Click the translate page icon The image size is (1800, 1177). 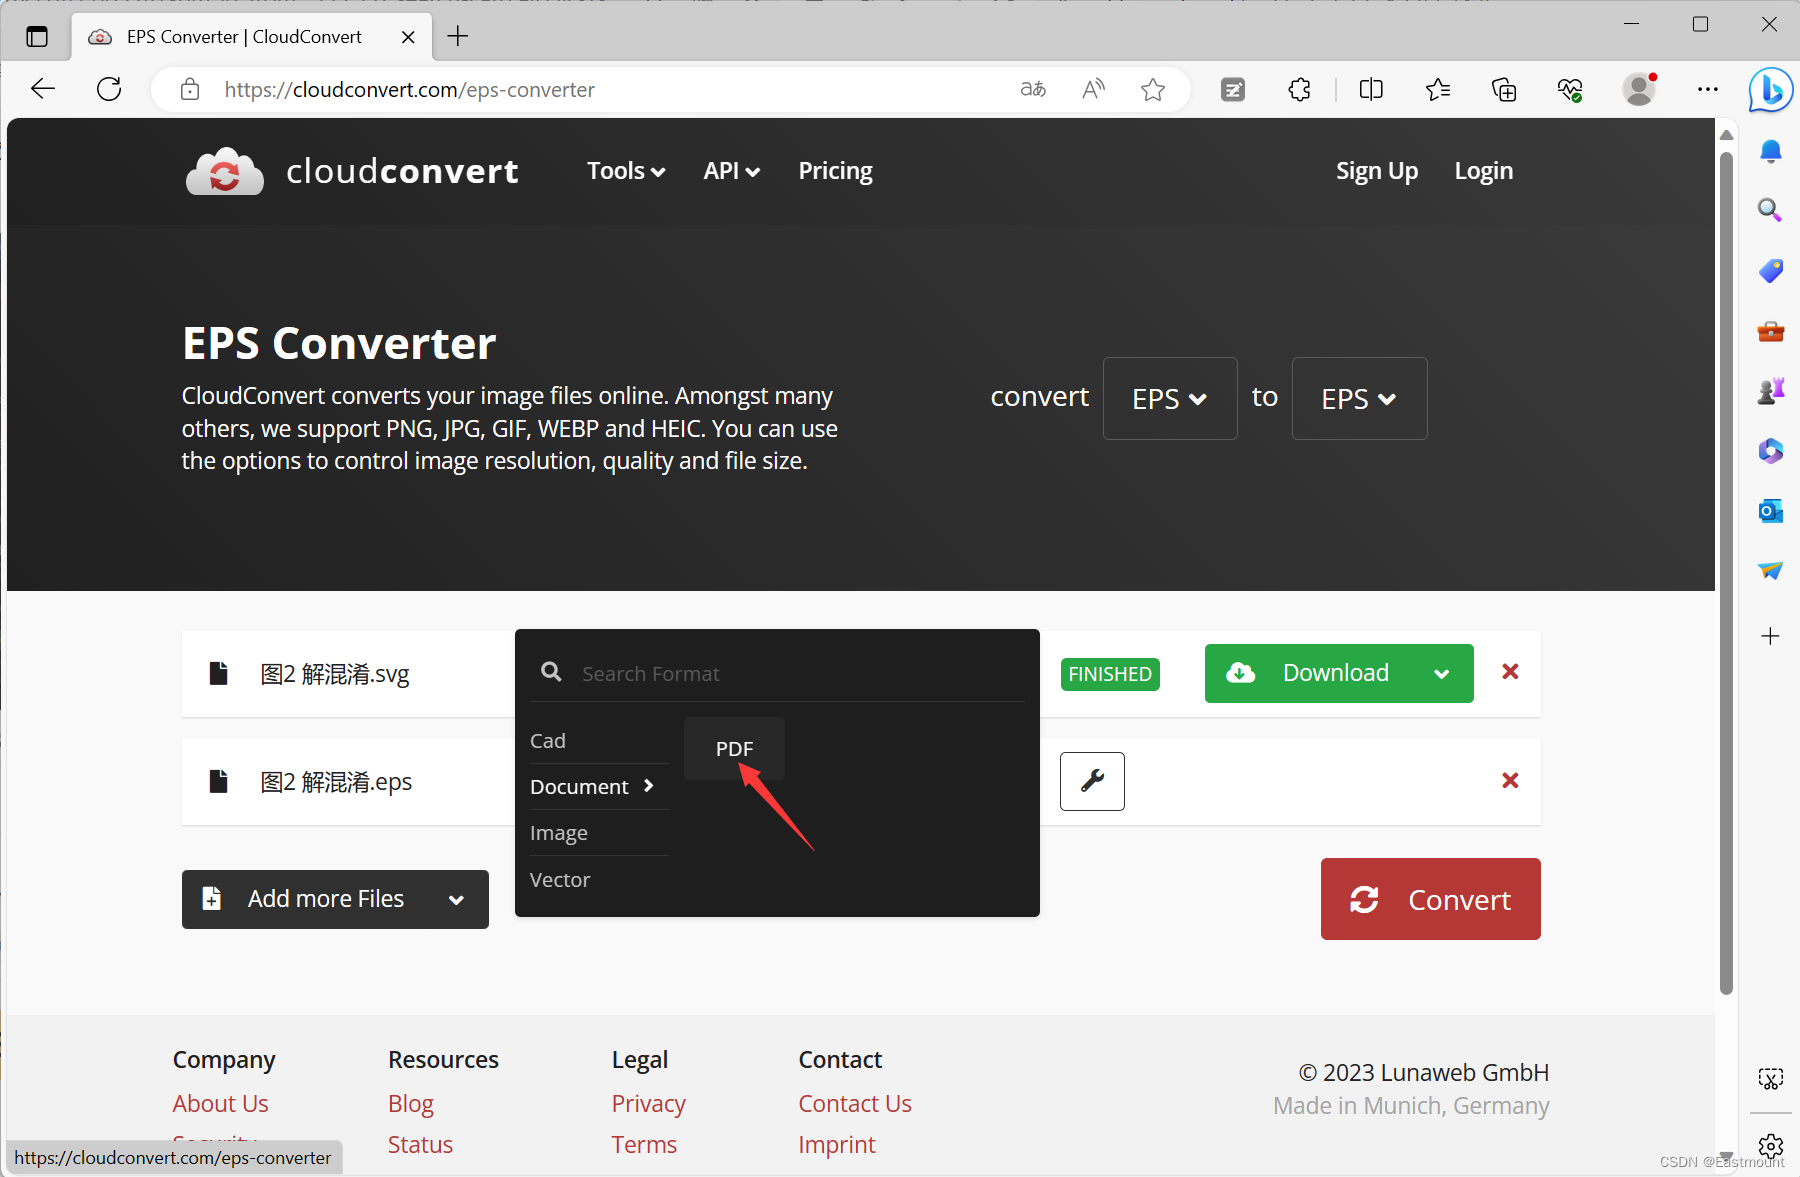click(1033, 90)
